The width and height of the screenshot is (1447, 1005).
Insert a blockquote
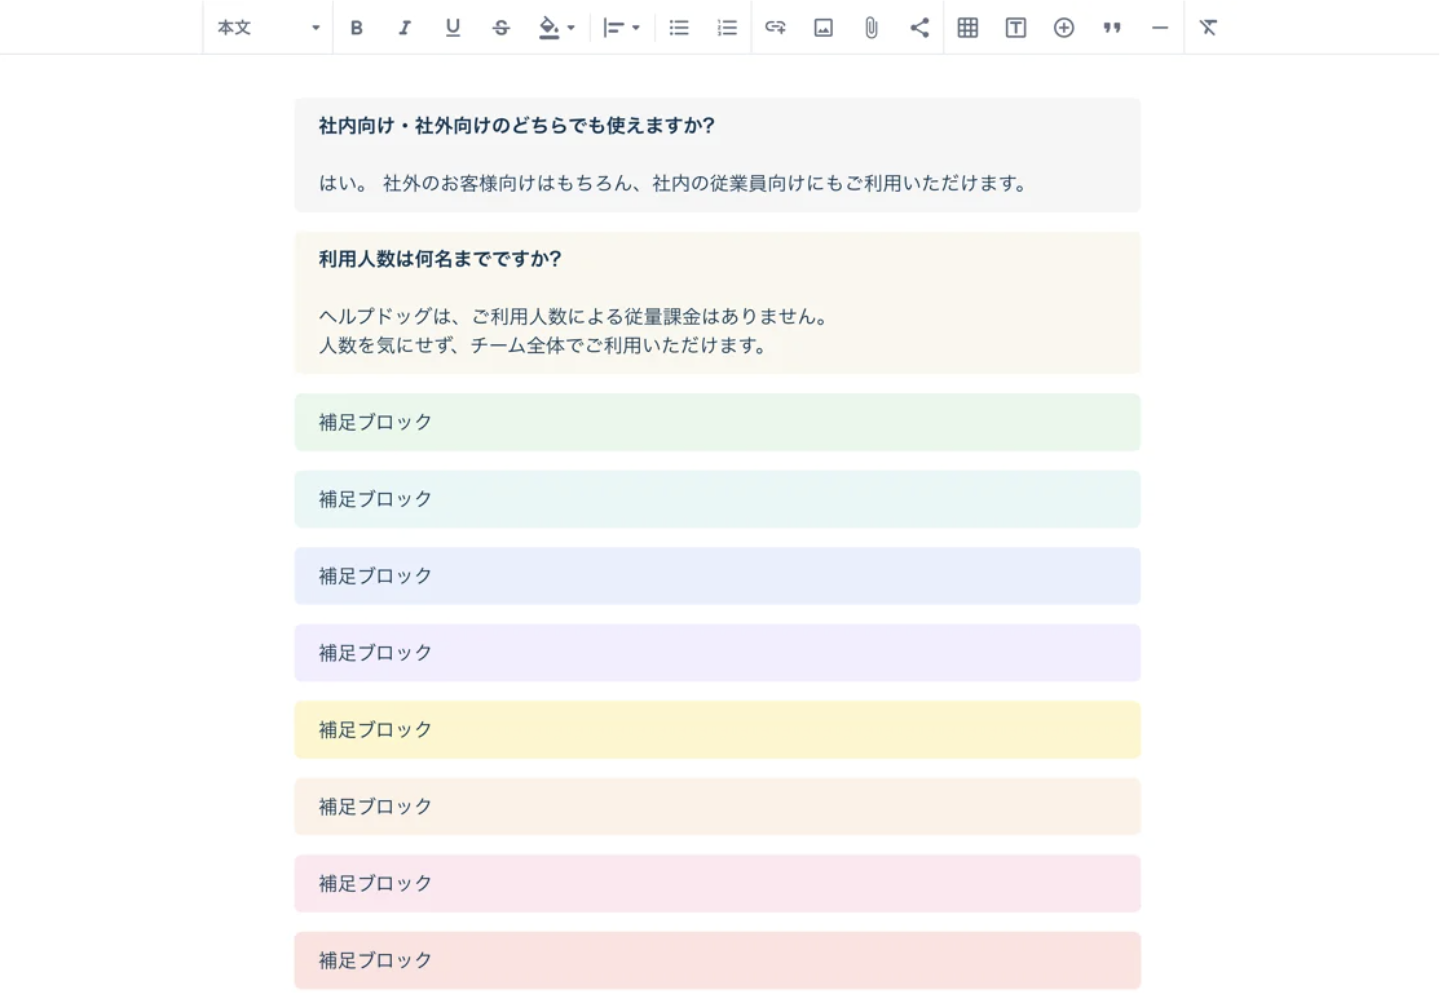coord(1111,28)
